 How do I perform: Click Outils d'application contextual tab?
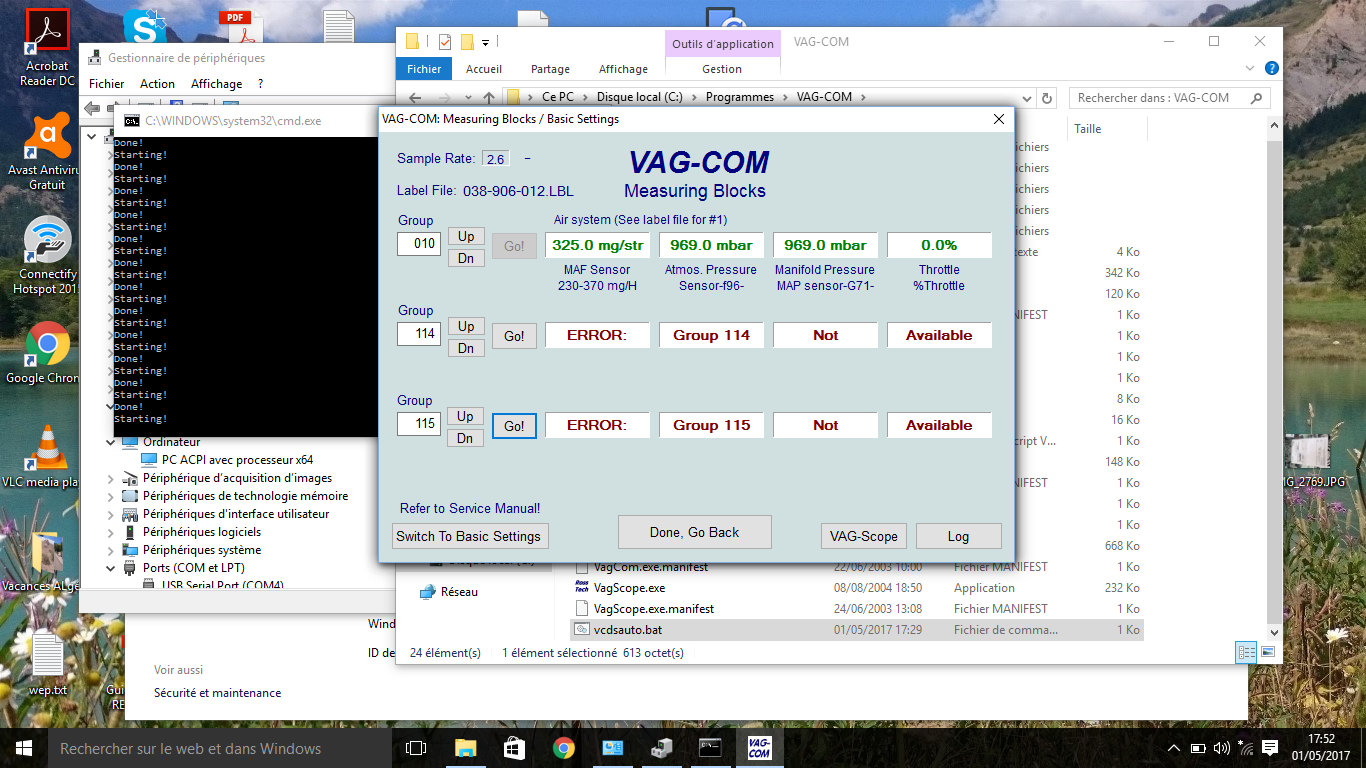click(723, 44)
